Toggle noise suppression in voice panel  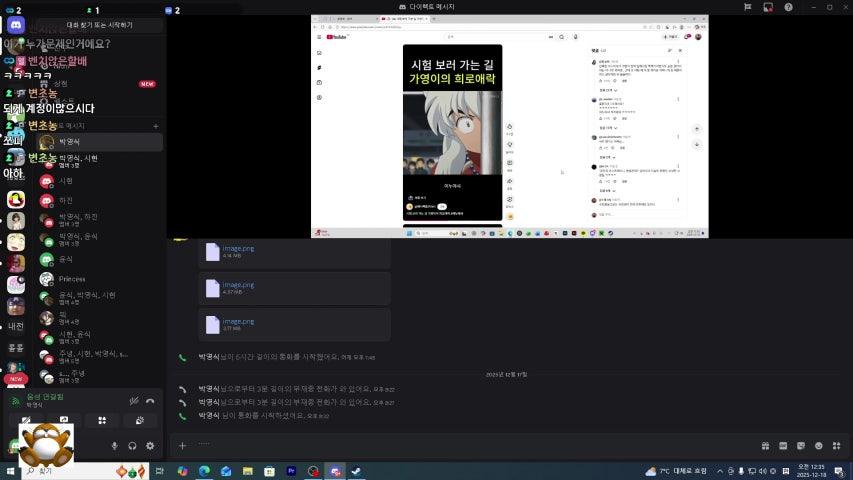(x=134, y=401)
